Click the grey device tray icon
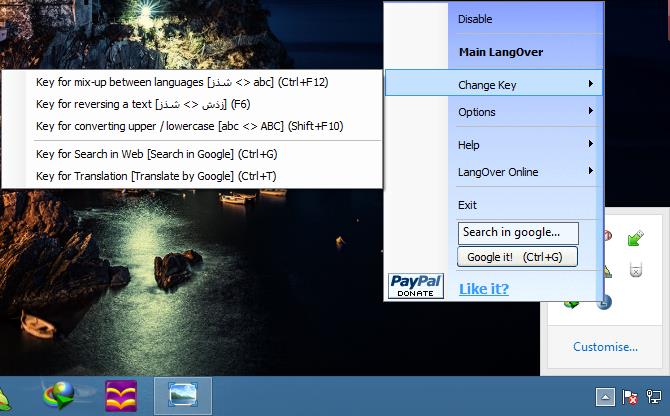Image resolution: width=670 pixels, height=416 pixels. point(634,269)
